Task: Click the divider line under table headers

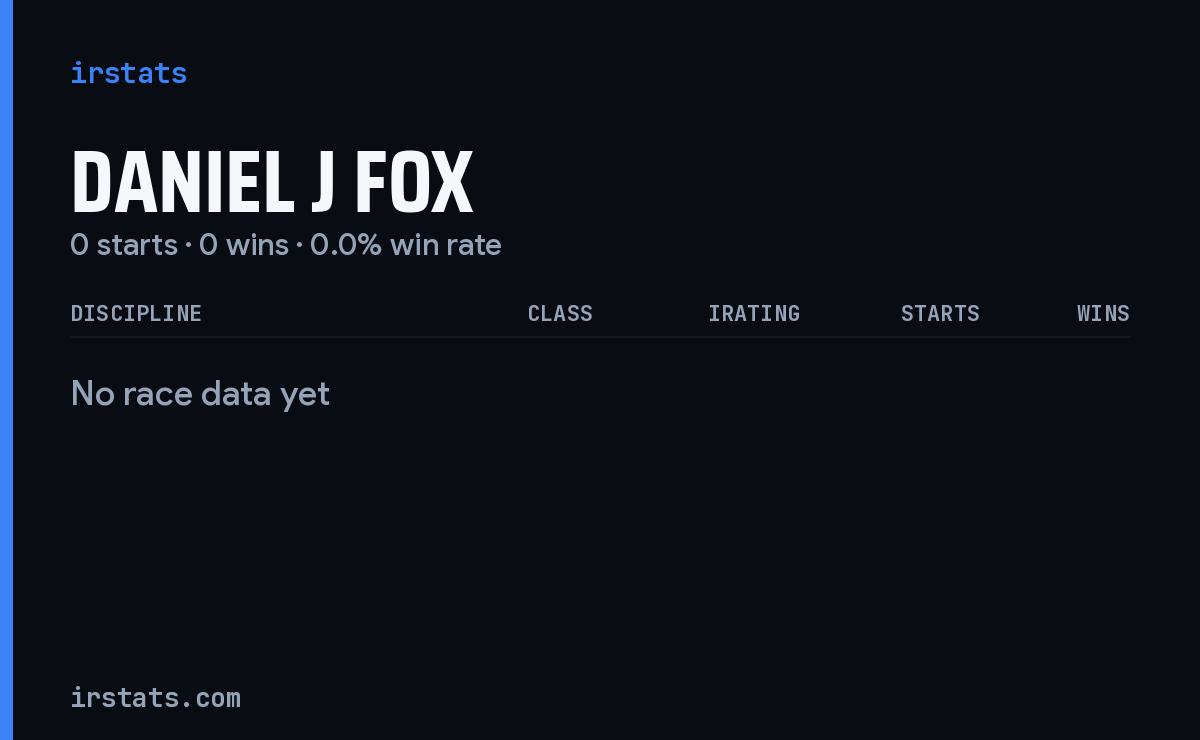Action: [x=600, y=337]
